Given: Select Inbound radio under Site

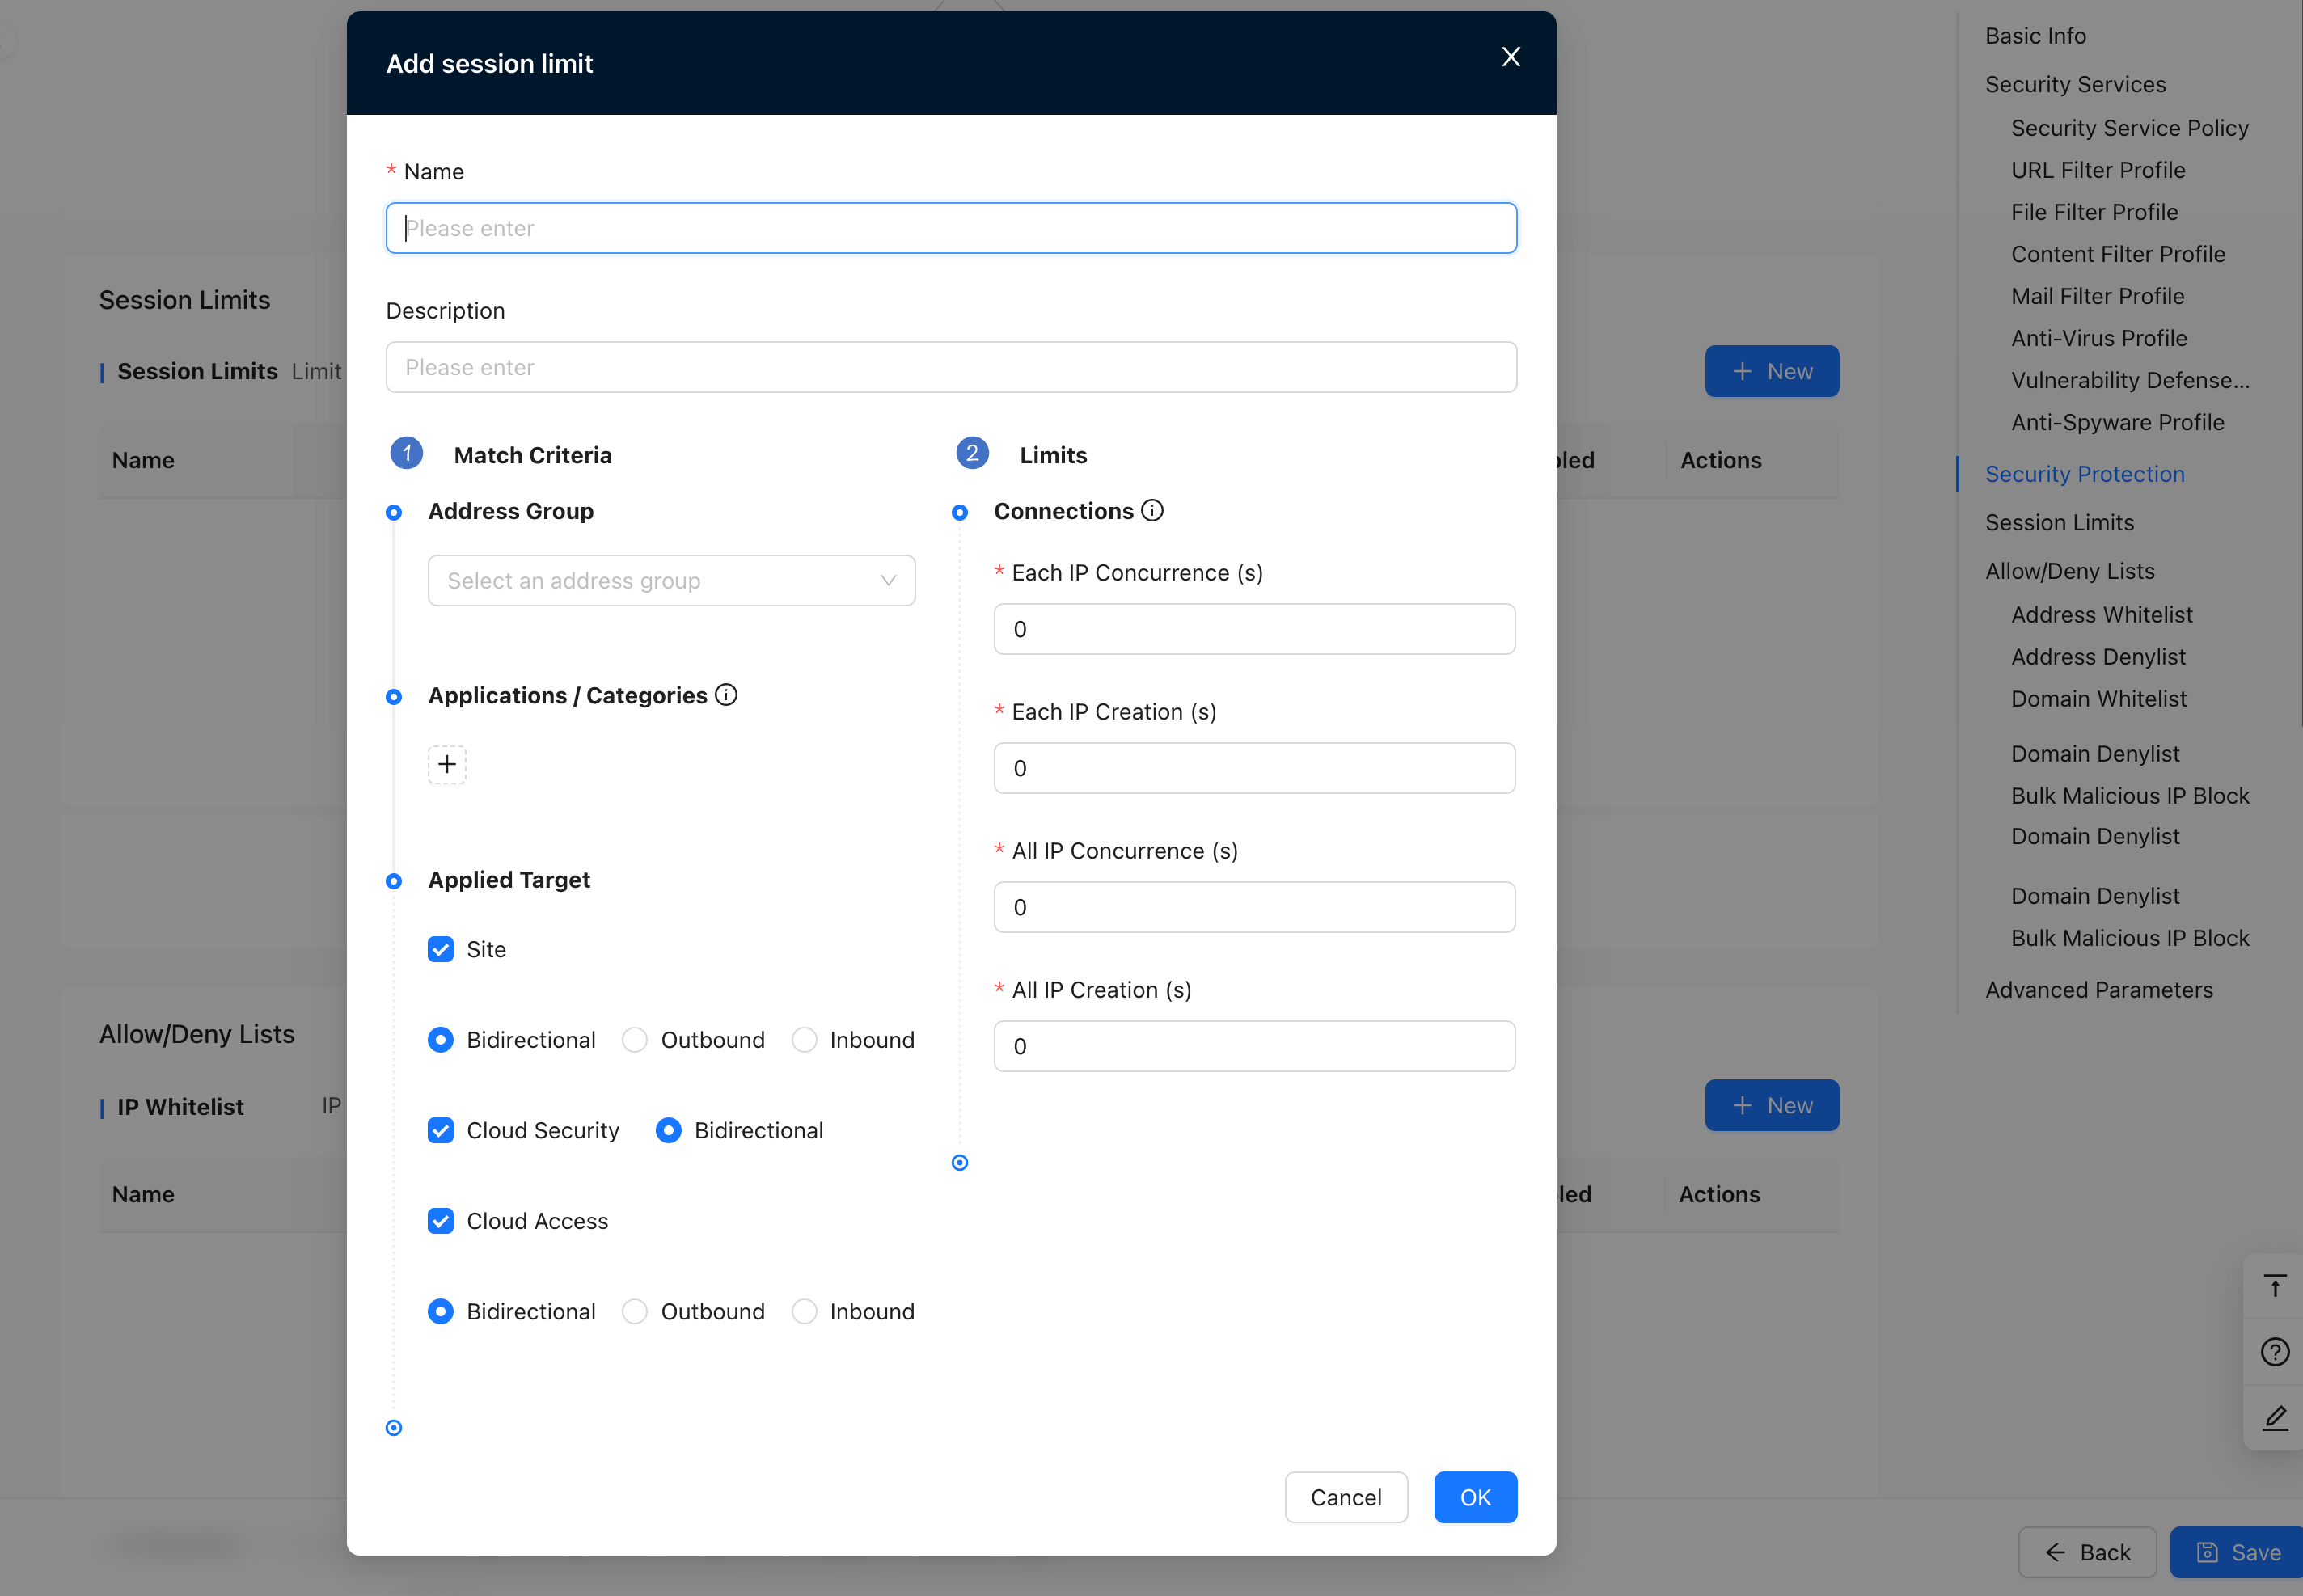Looking at the screenshot, I should coord(804,1040).
